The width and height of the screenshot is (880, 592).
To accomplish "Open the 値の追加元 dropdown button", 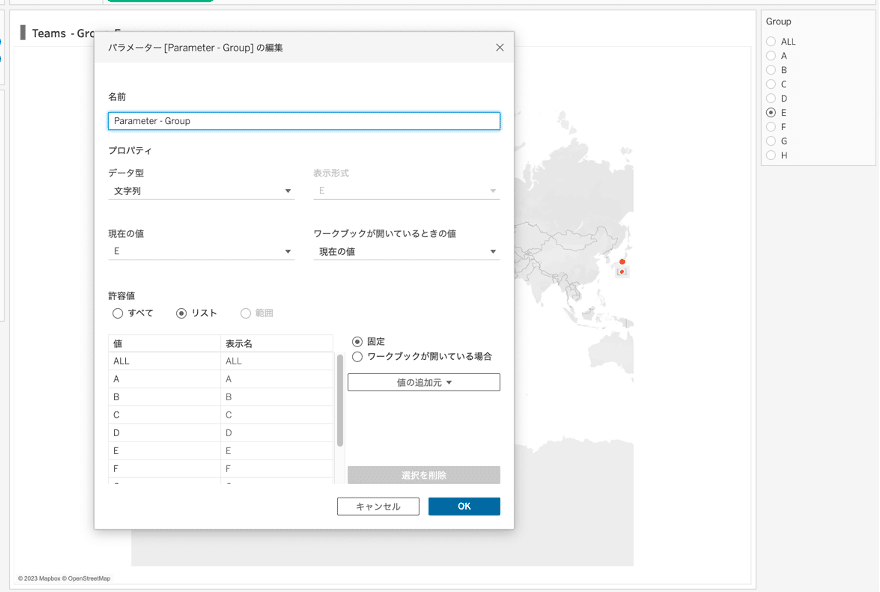I will (x=424, y=382).
